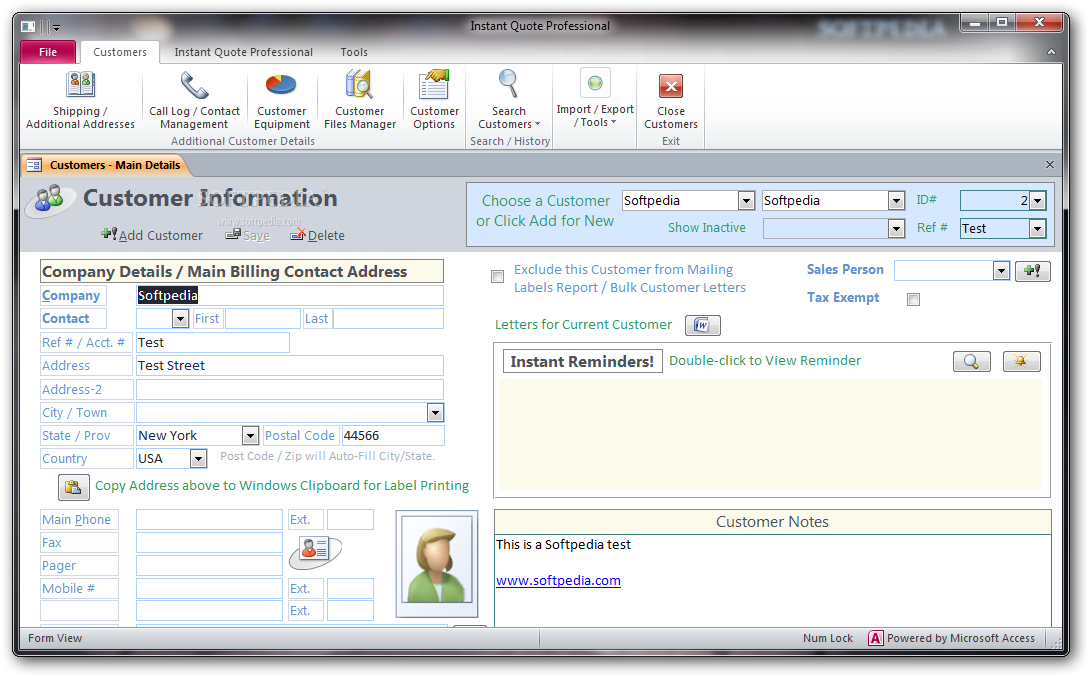This screenshot has height=677, width=1090.
Task: Open Search Customers magnifier
Action: tap(509, 83)
